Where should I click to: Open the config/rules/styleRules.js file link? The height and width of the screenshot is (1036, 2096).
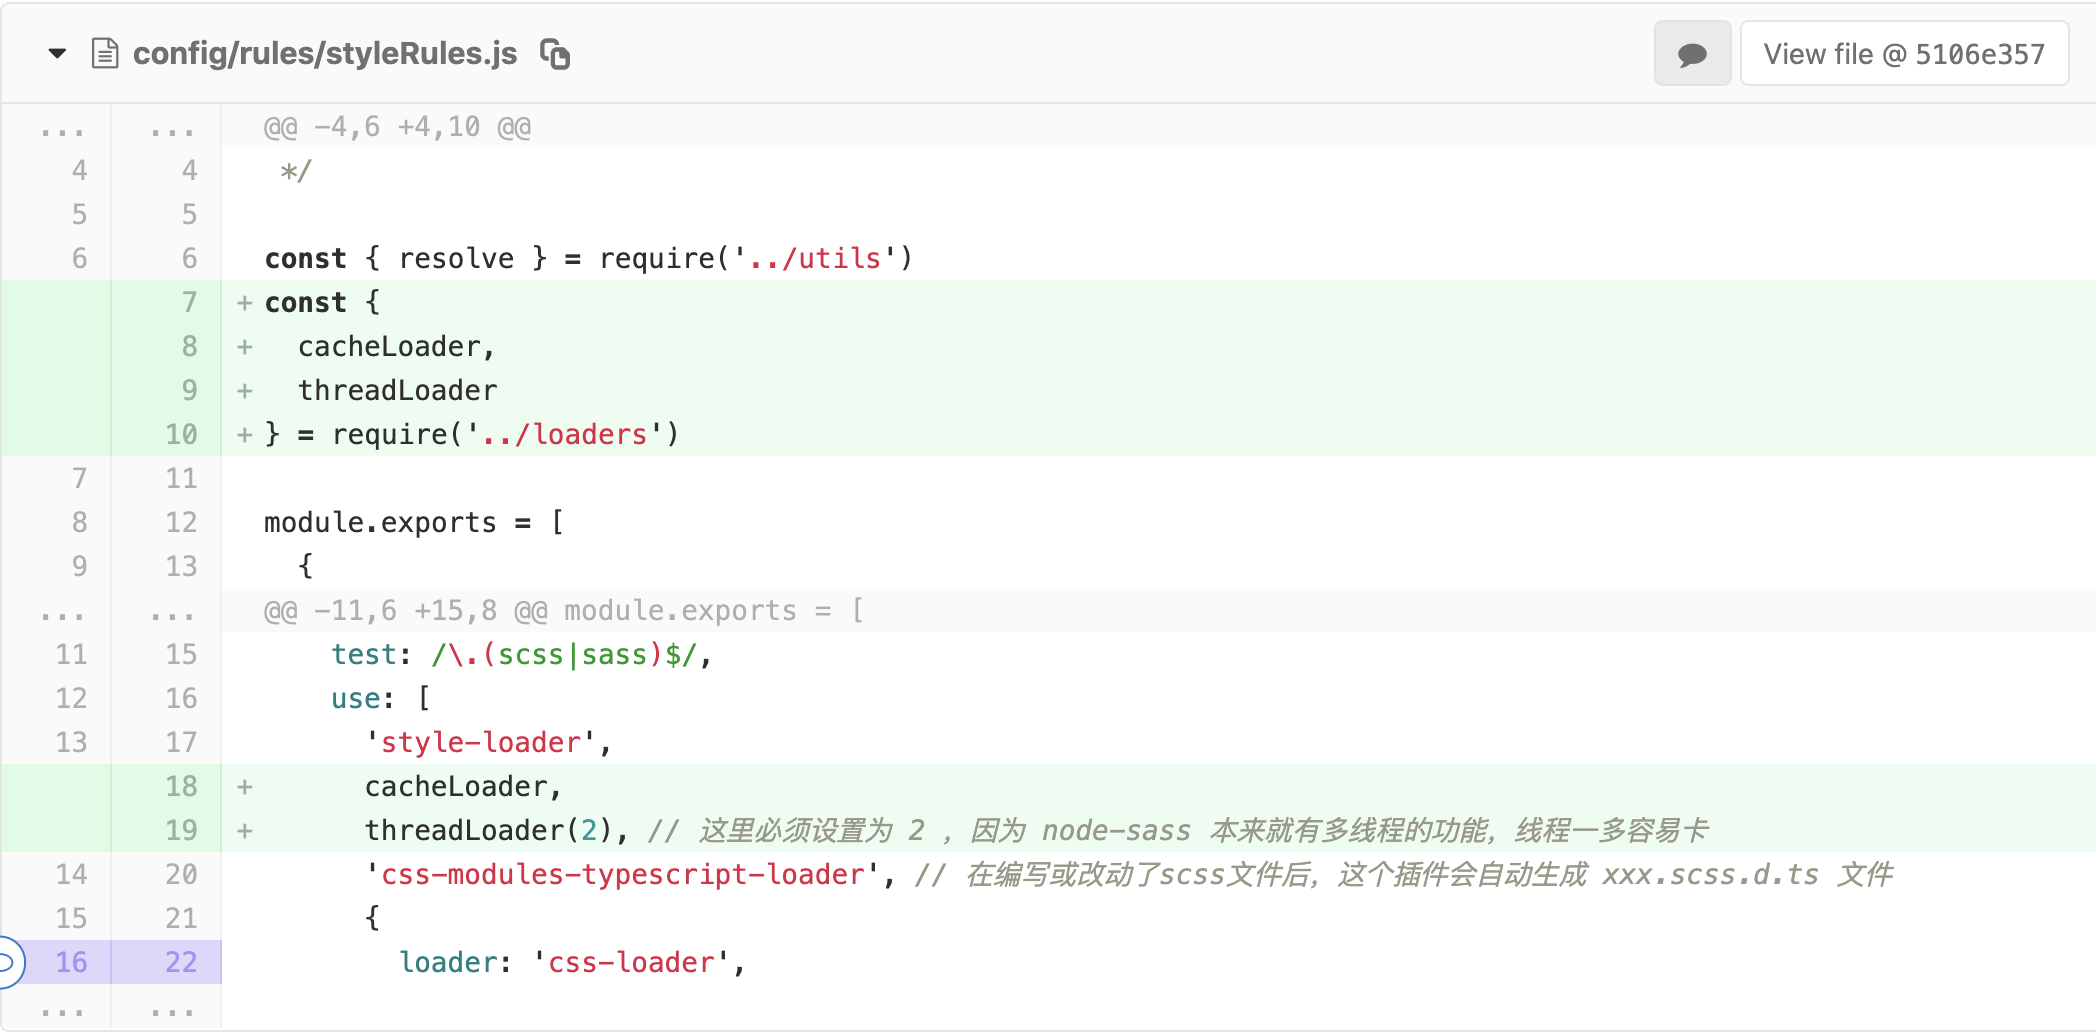(x=325, y=54)
